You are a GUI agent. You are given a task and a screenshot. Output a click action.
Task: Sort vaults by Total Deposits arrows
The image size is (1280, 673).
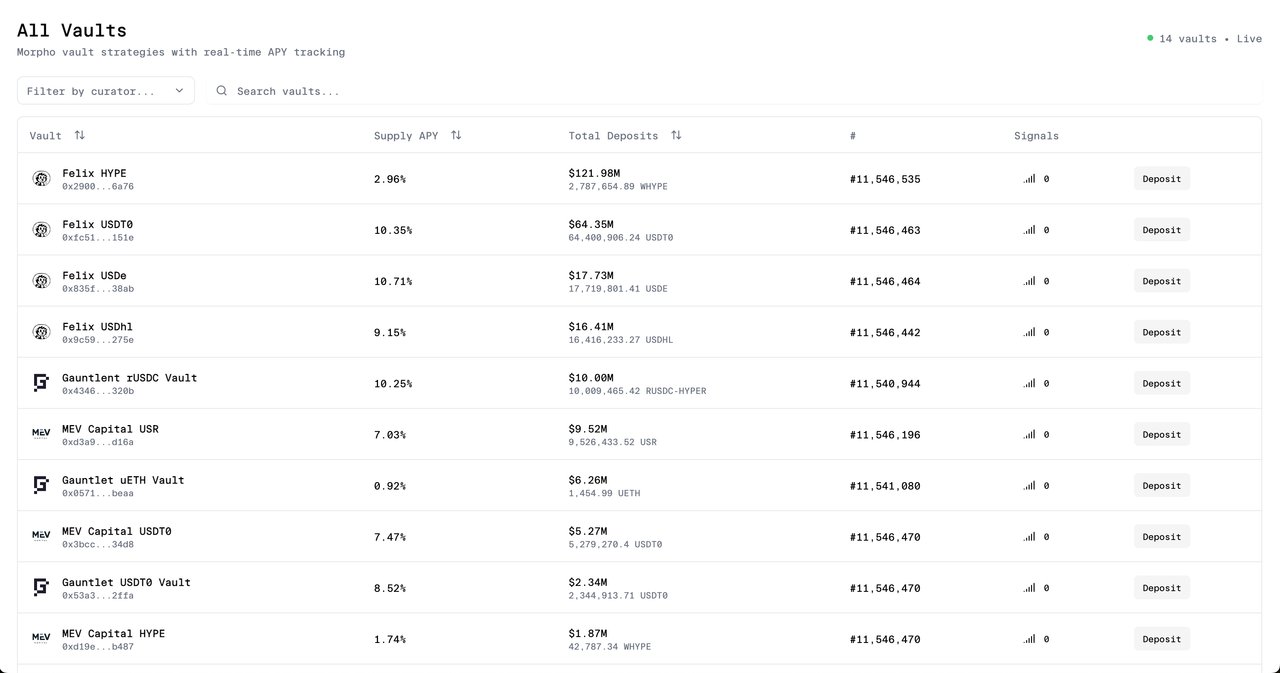click(x=676, y=135)
